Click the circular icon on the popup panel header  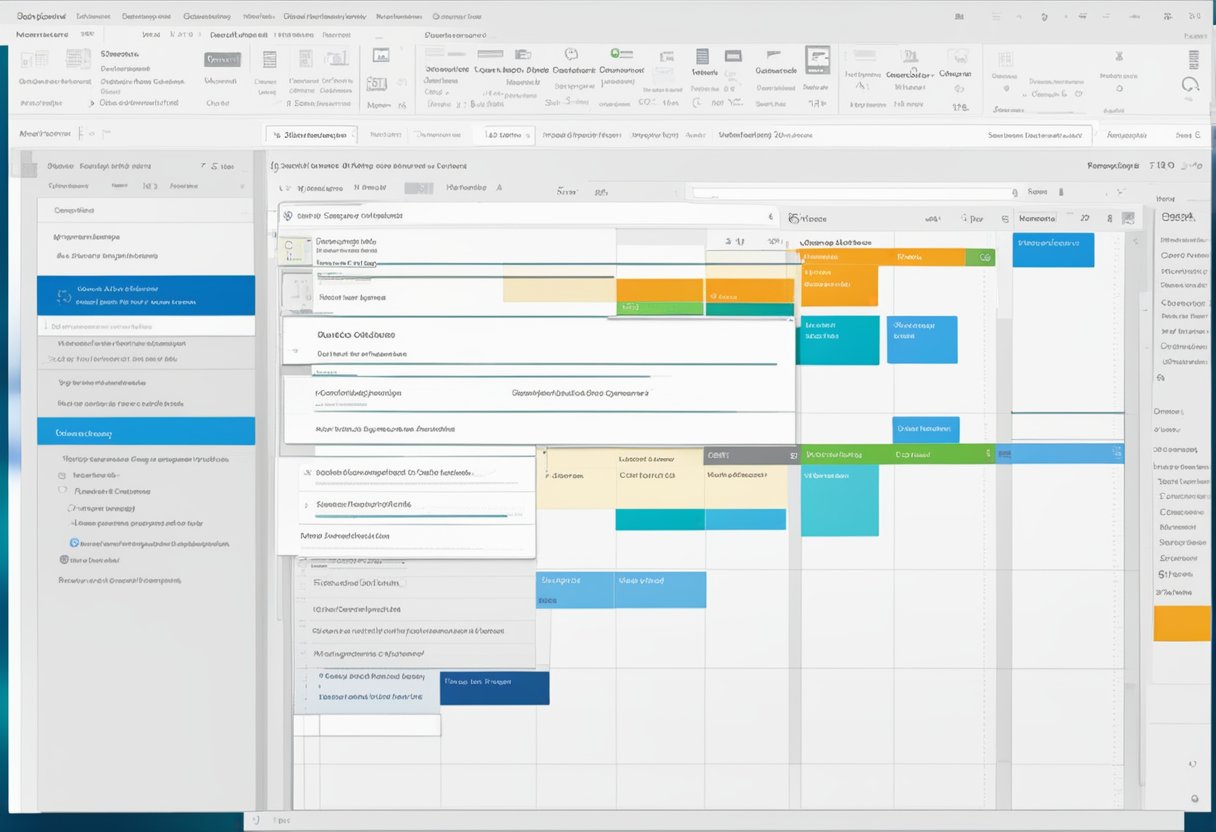tap(286, 215)
